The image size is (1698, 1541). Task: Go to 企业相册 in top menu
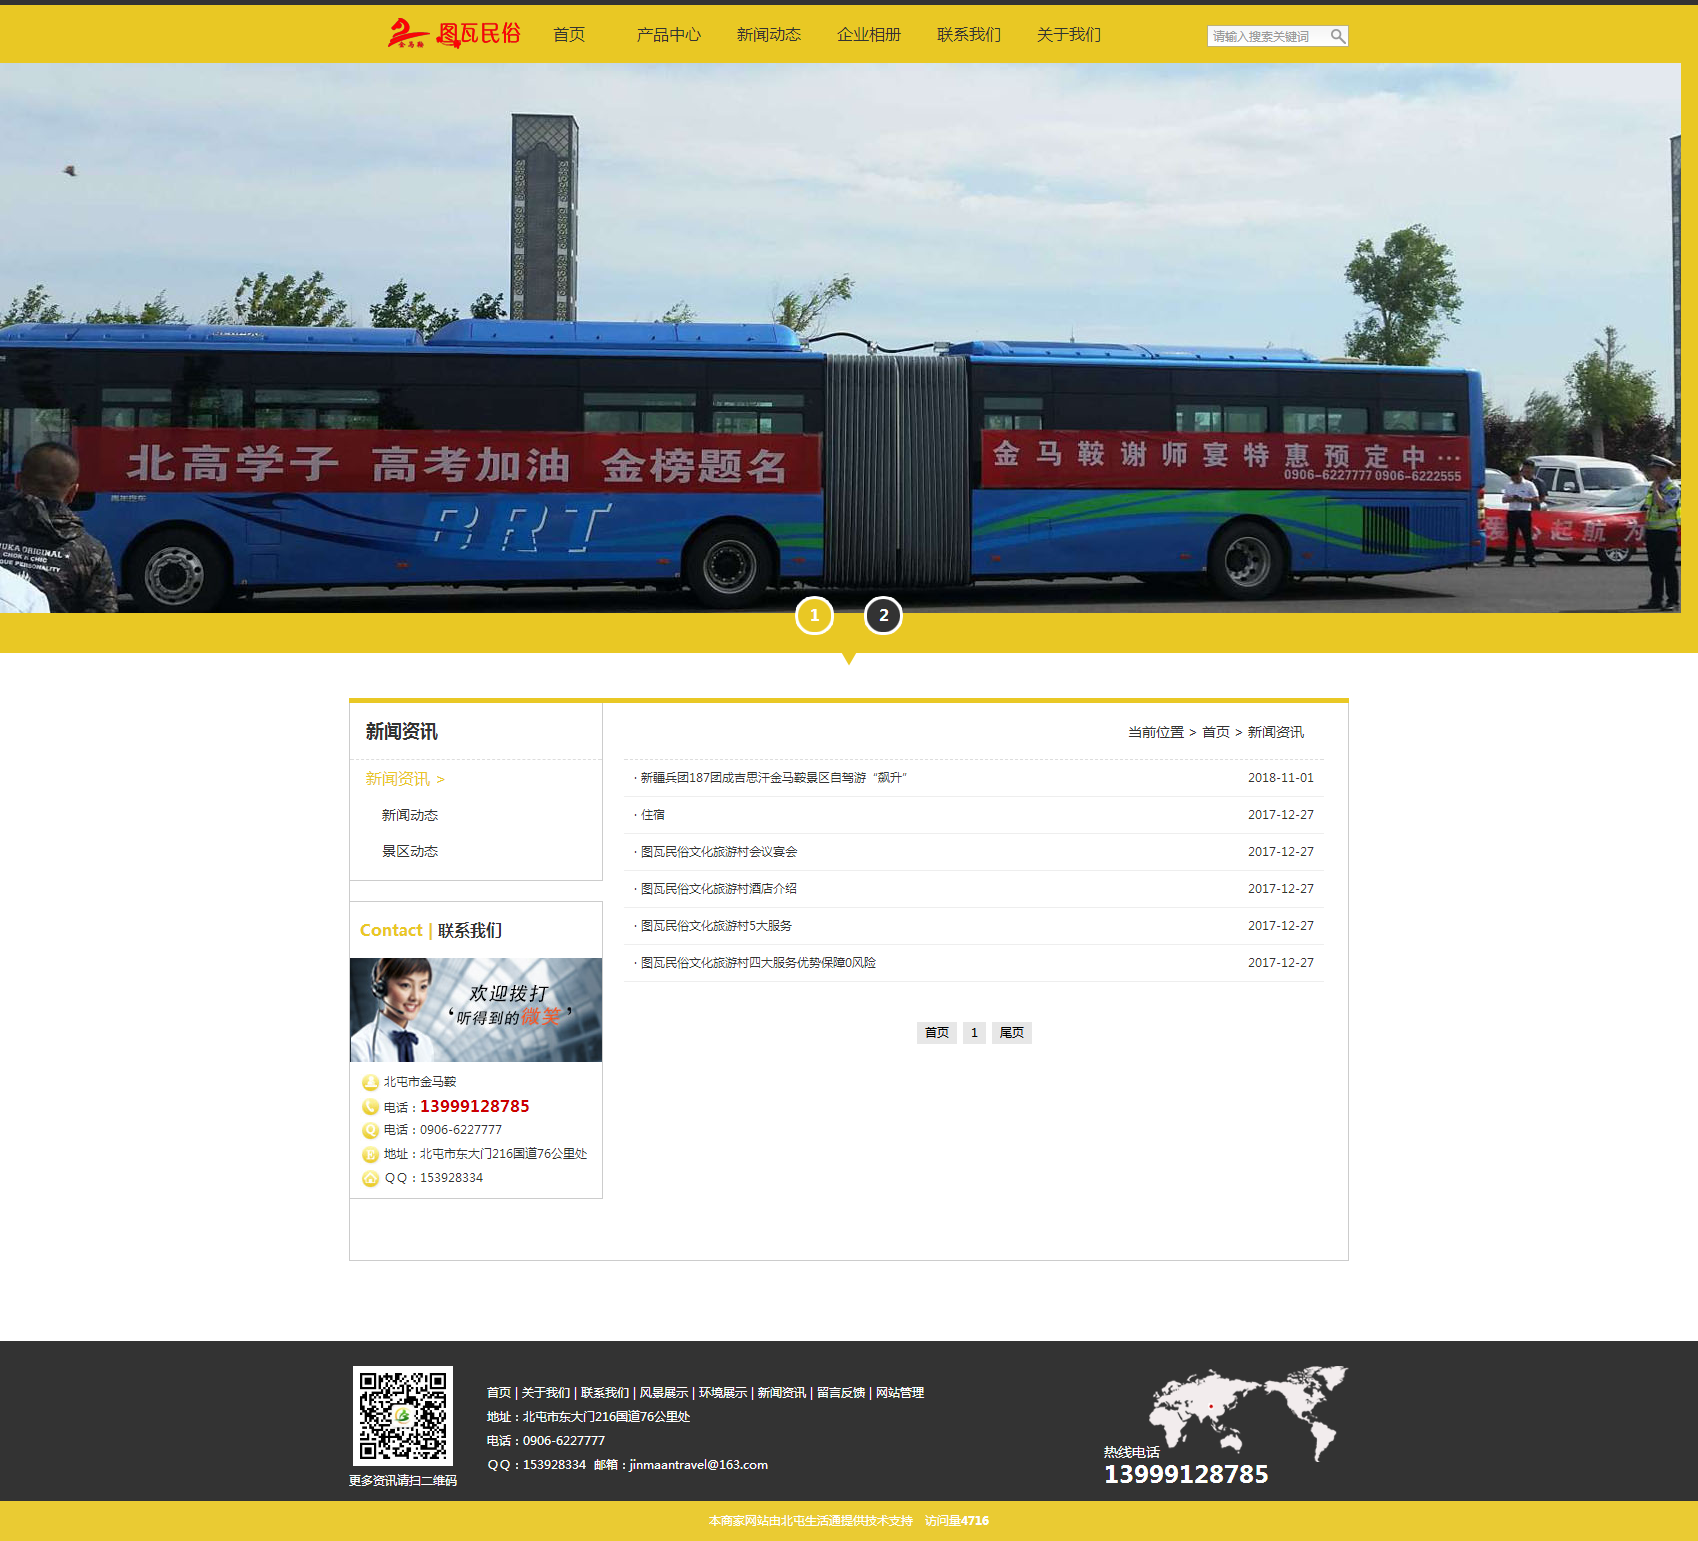868,35
